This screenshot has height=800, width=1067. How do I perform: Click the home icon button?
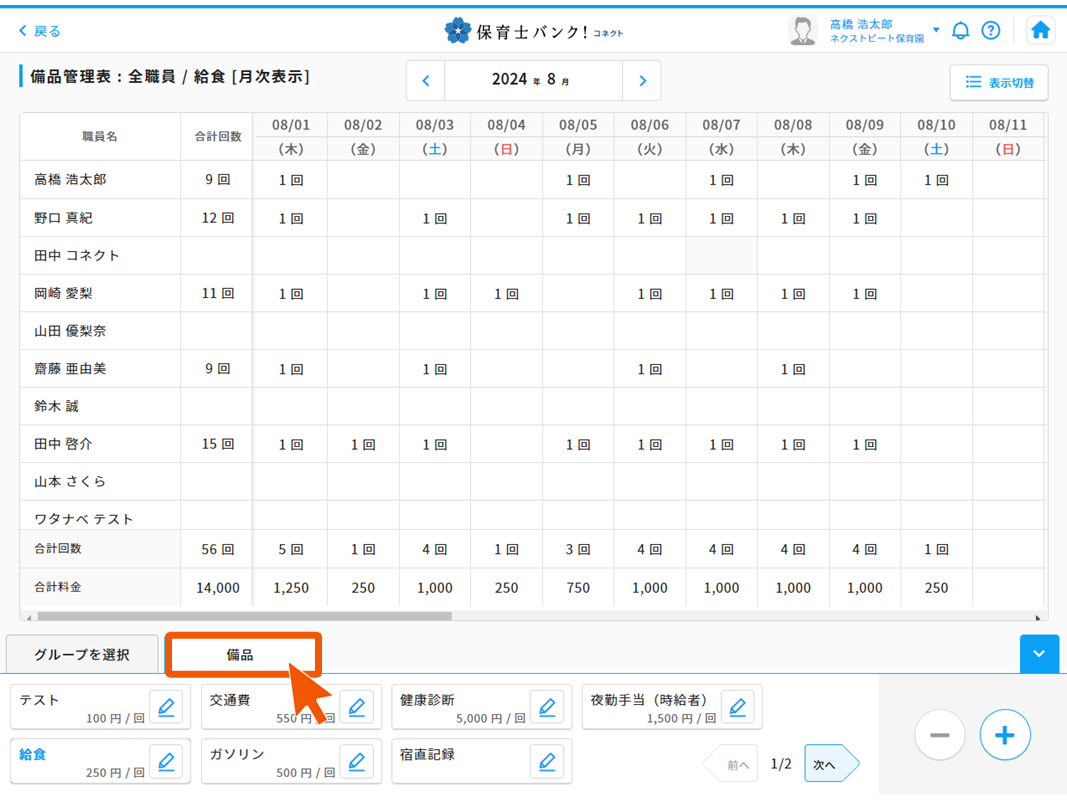pos(1040,30)
